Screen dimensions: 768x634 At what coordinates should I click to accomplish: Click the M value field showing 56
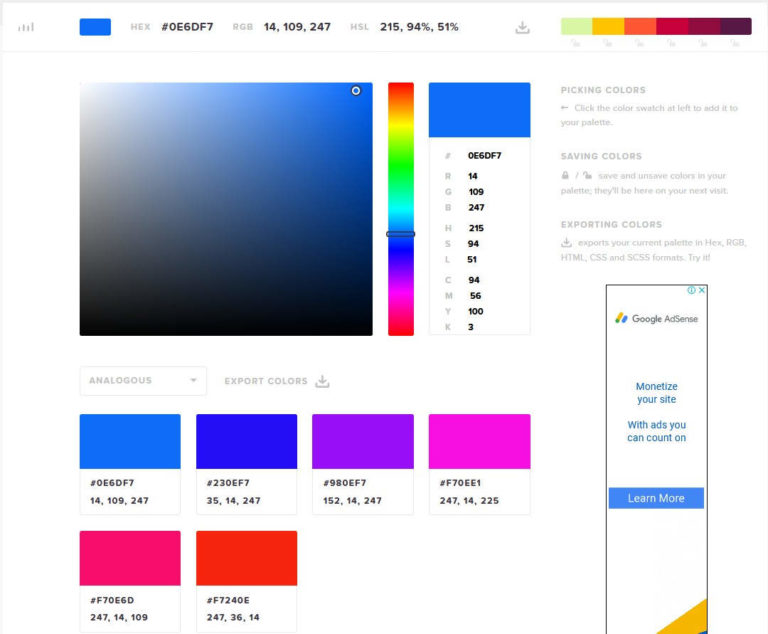[475, 295]
